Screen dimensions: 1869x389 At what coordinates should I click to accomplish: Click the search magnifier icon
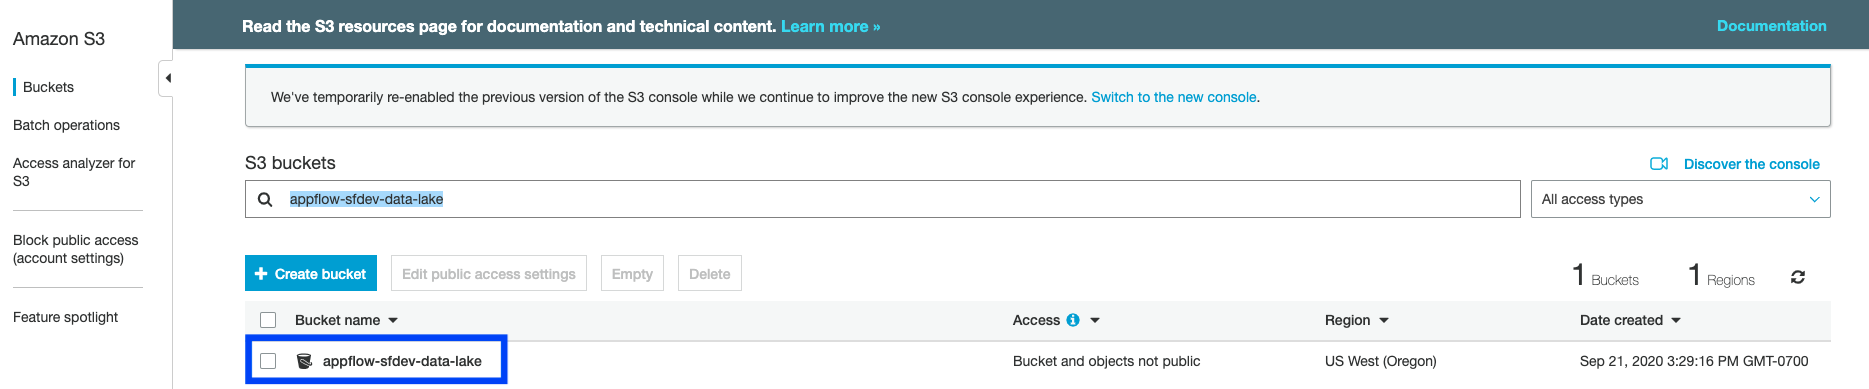[x=265, y=199]
